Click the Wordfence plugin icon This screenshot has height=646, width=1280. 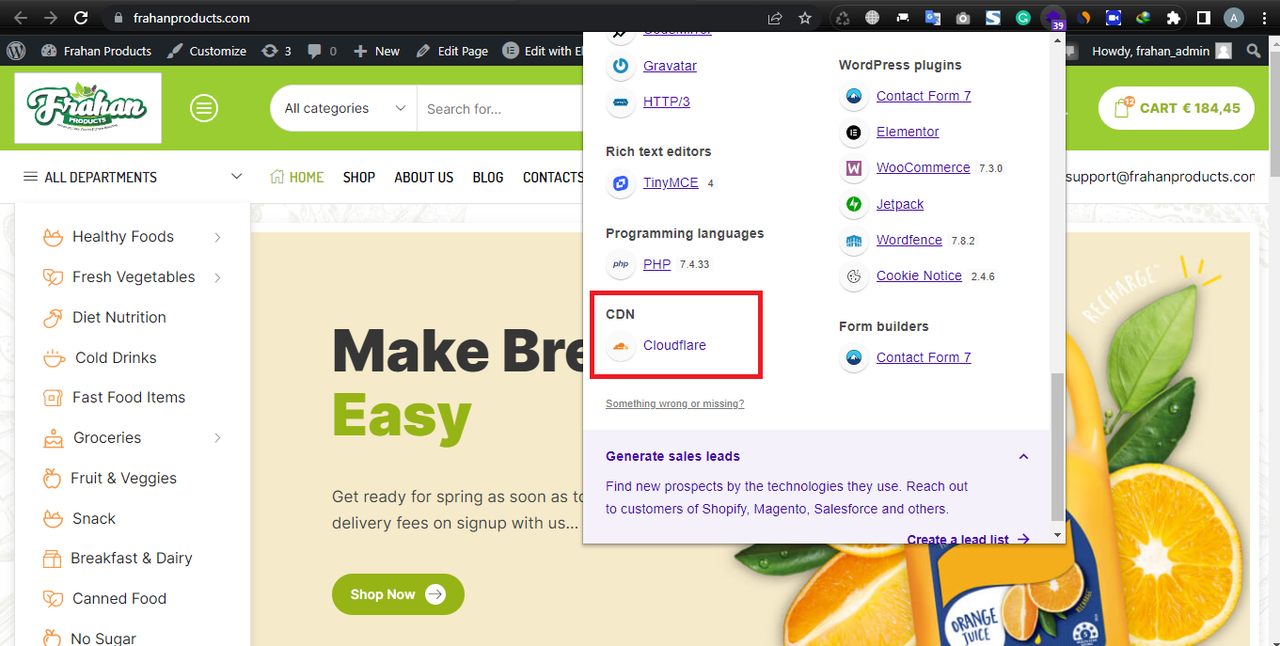point(854,240)
